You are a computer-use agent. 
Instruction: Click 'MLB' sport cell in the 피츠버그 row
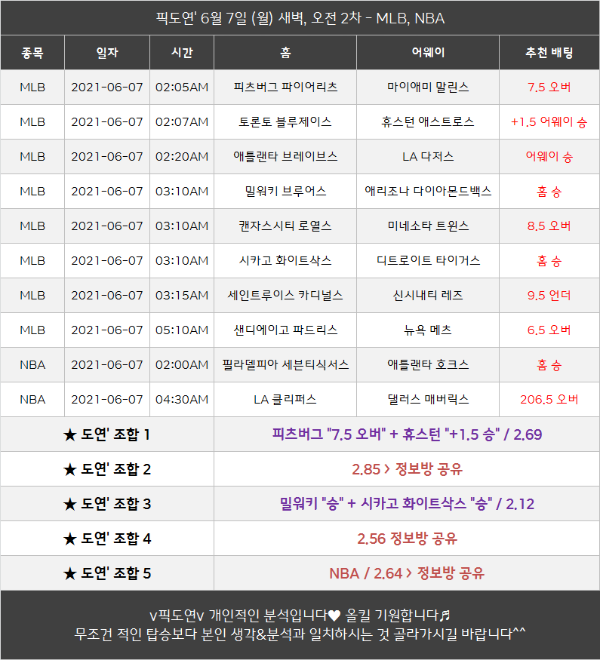click(x=32, y=87)
